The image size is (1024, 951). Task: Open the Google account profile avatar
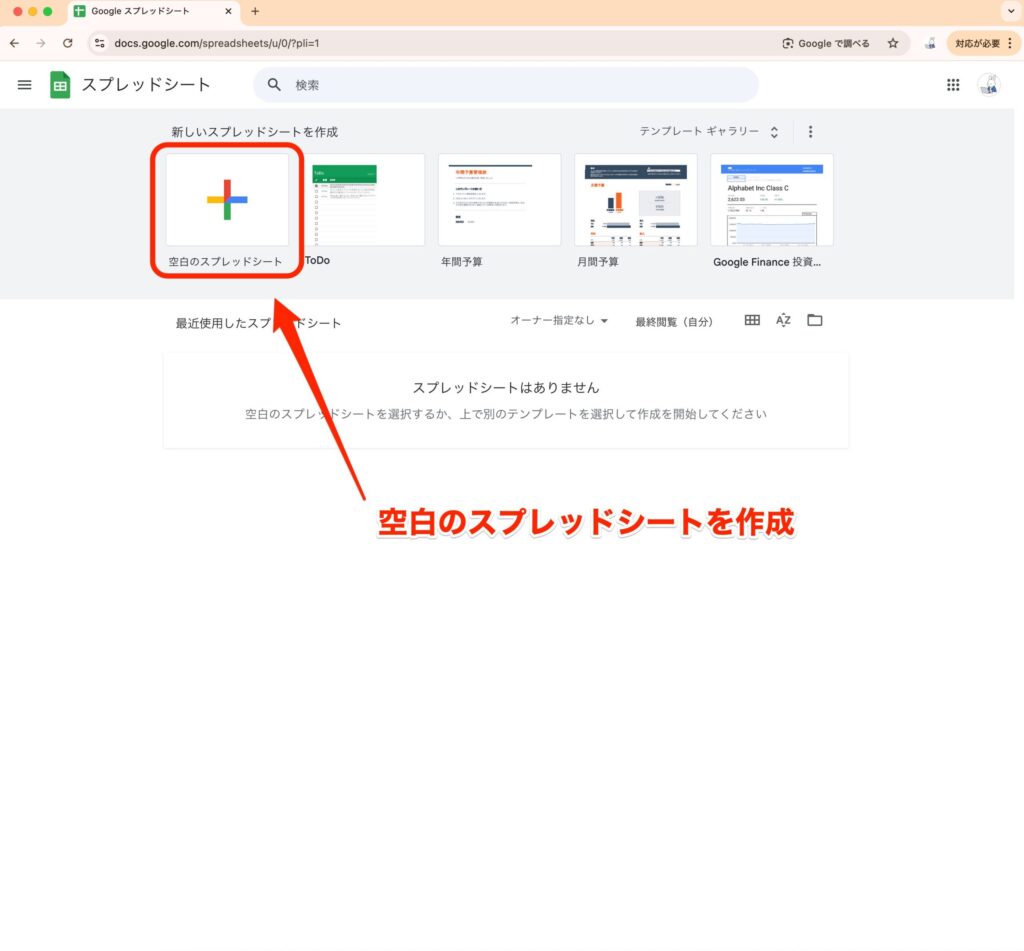[988, 85]
